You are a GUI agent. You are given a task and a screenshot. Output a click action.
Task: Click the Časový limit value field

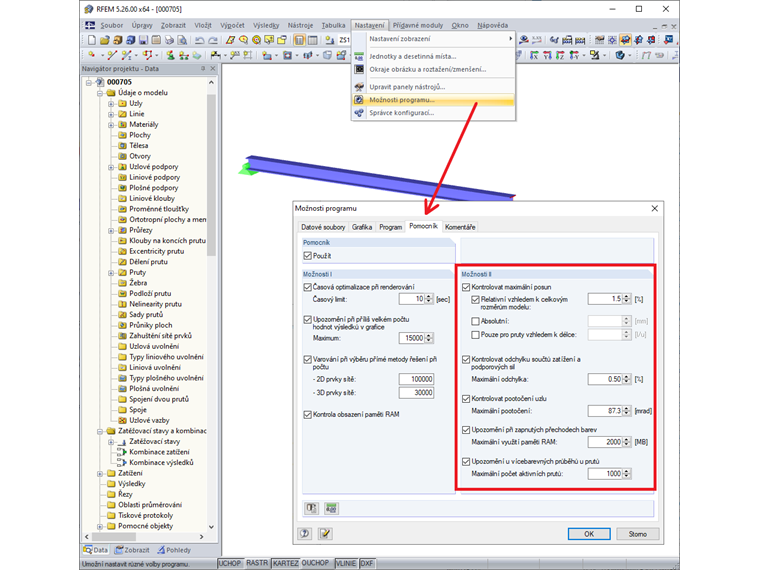412,299
